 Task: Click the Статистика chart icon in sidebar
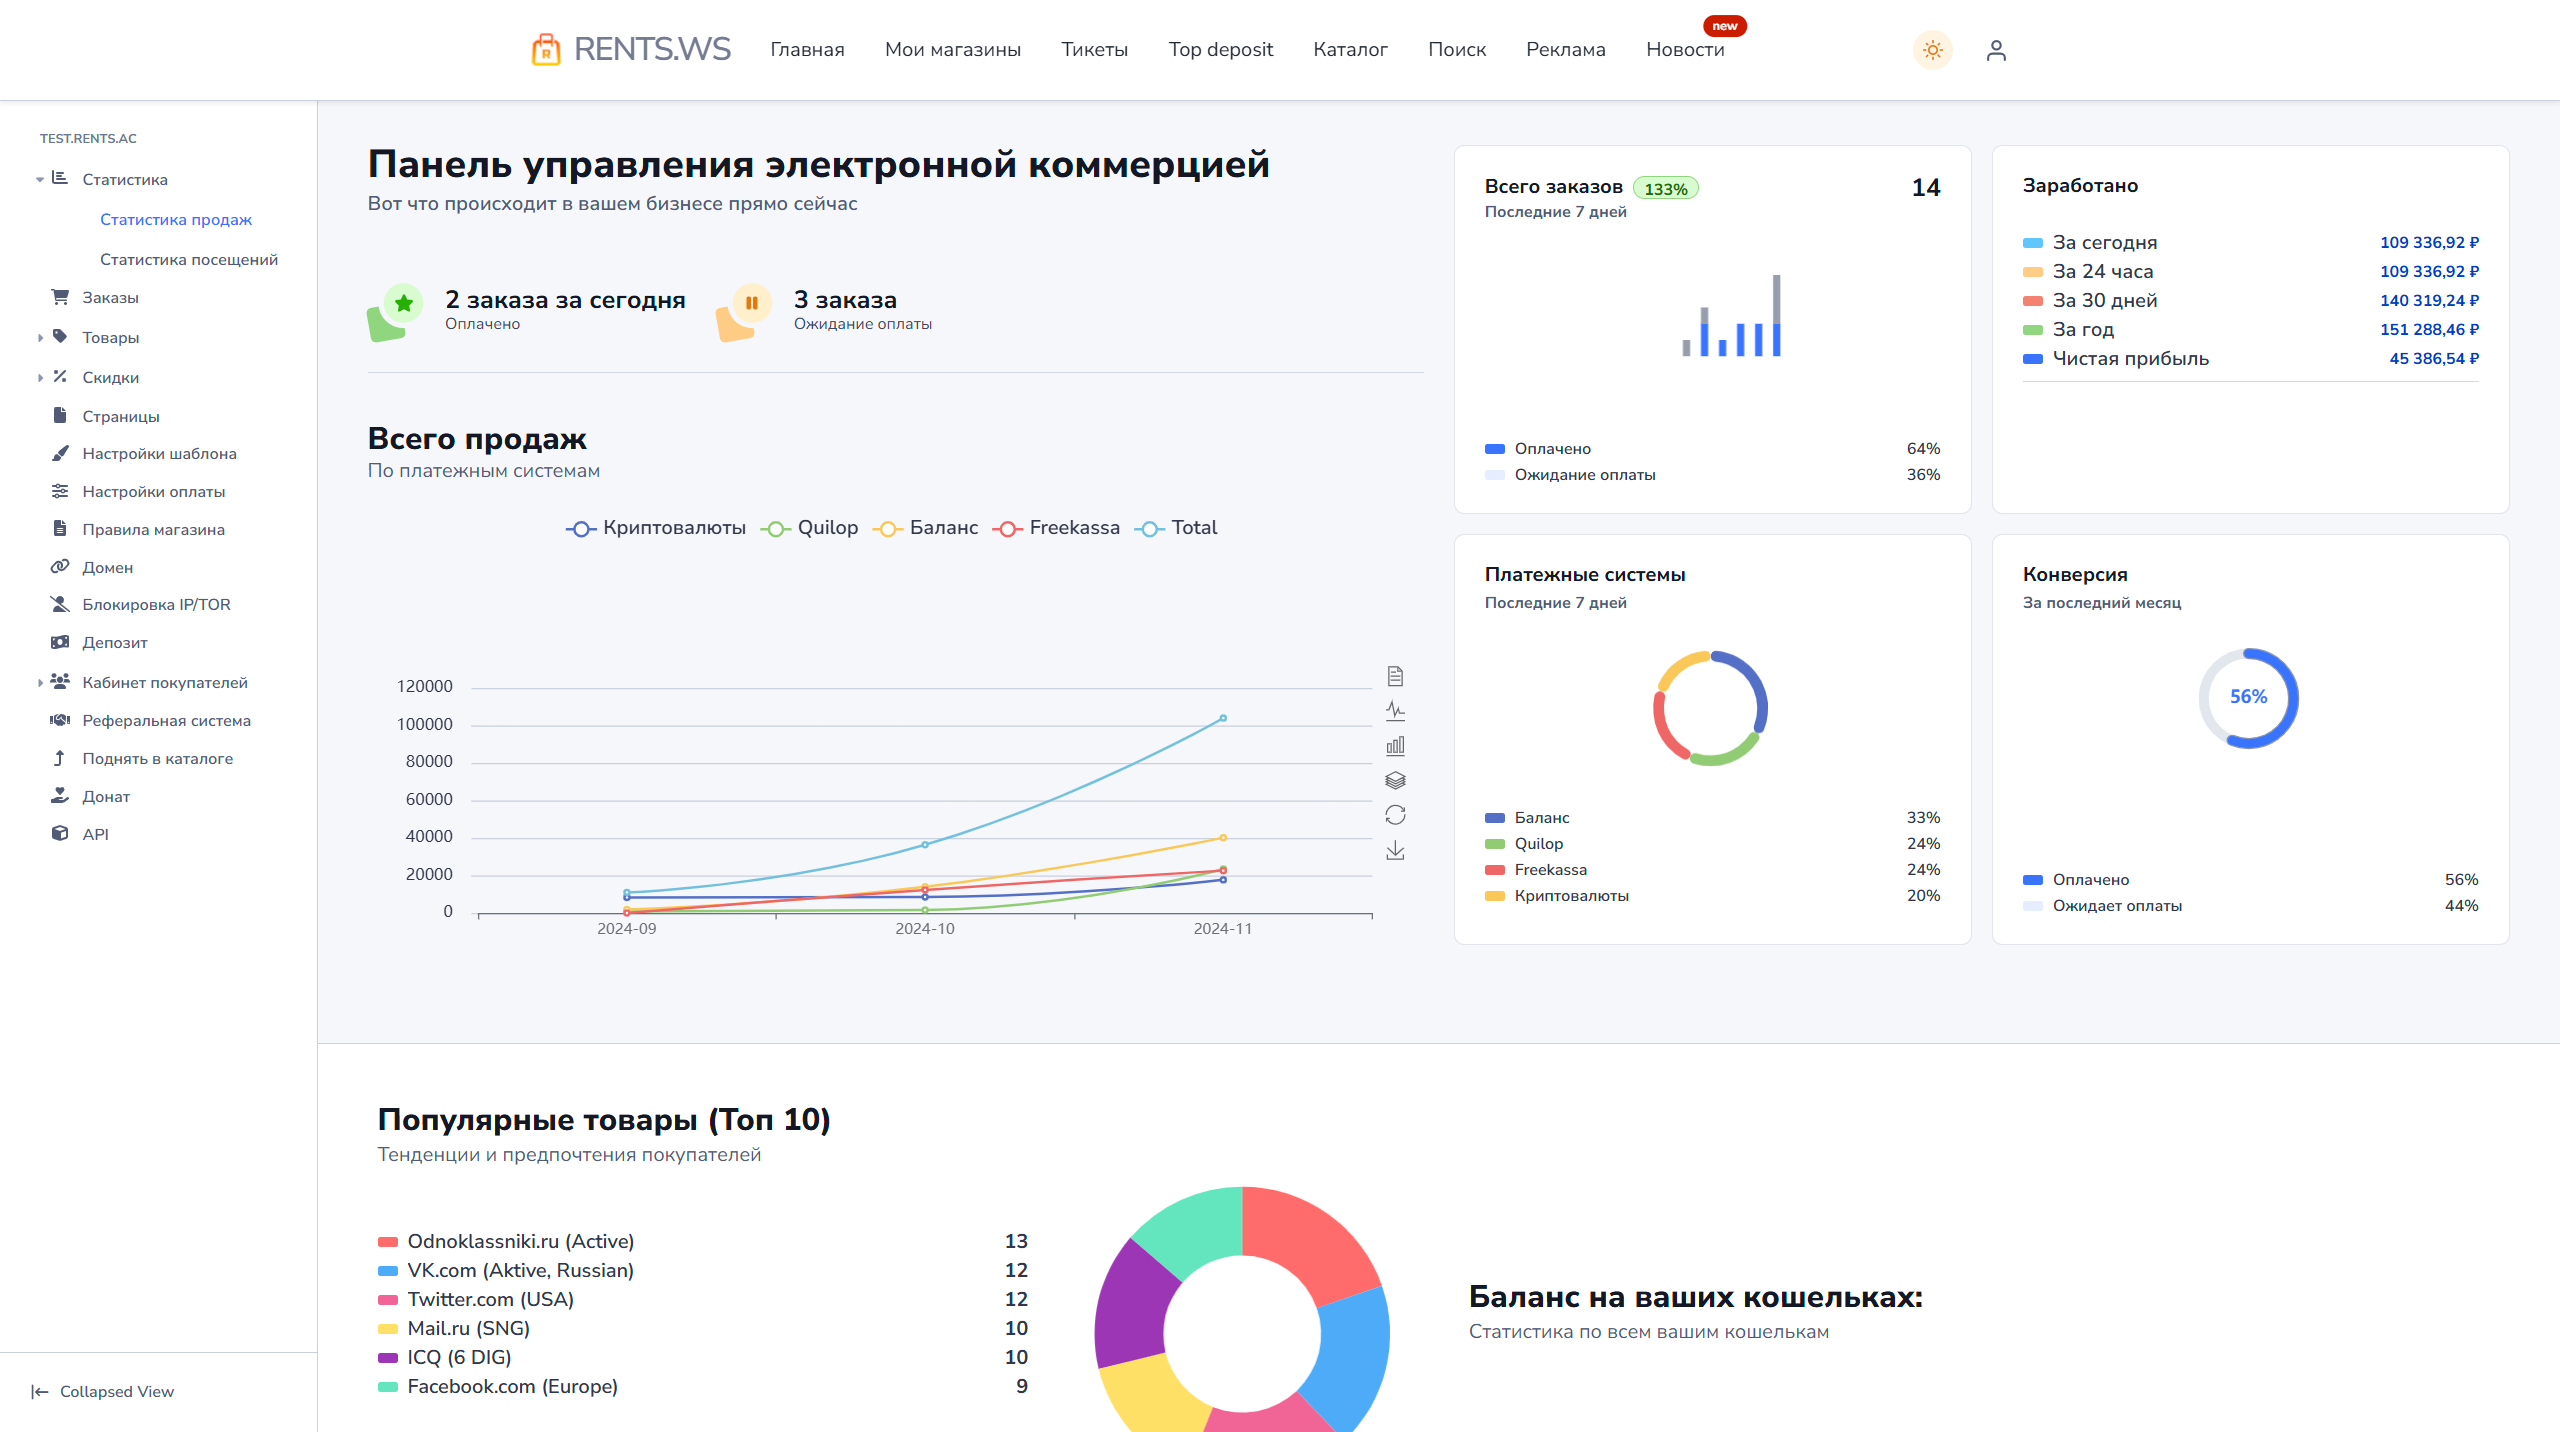click(x=60, y=178)
